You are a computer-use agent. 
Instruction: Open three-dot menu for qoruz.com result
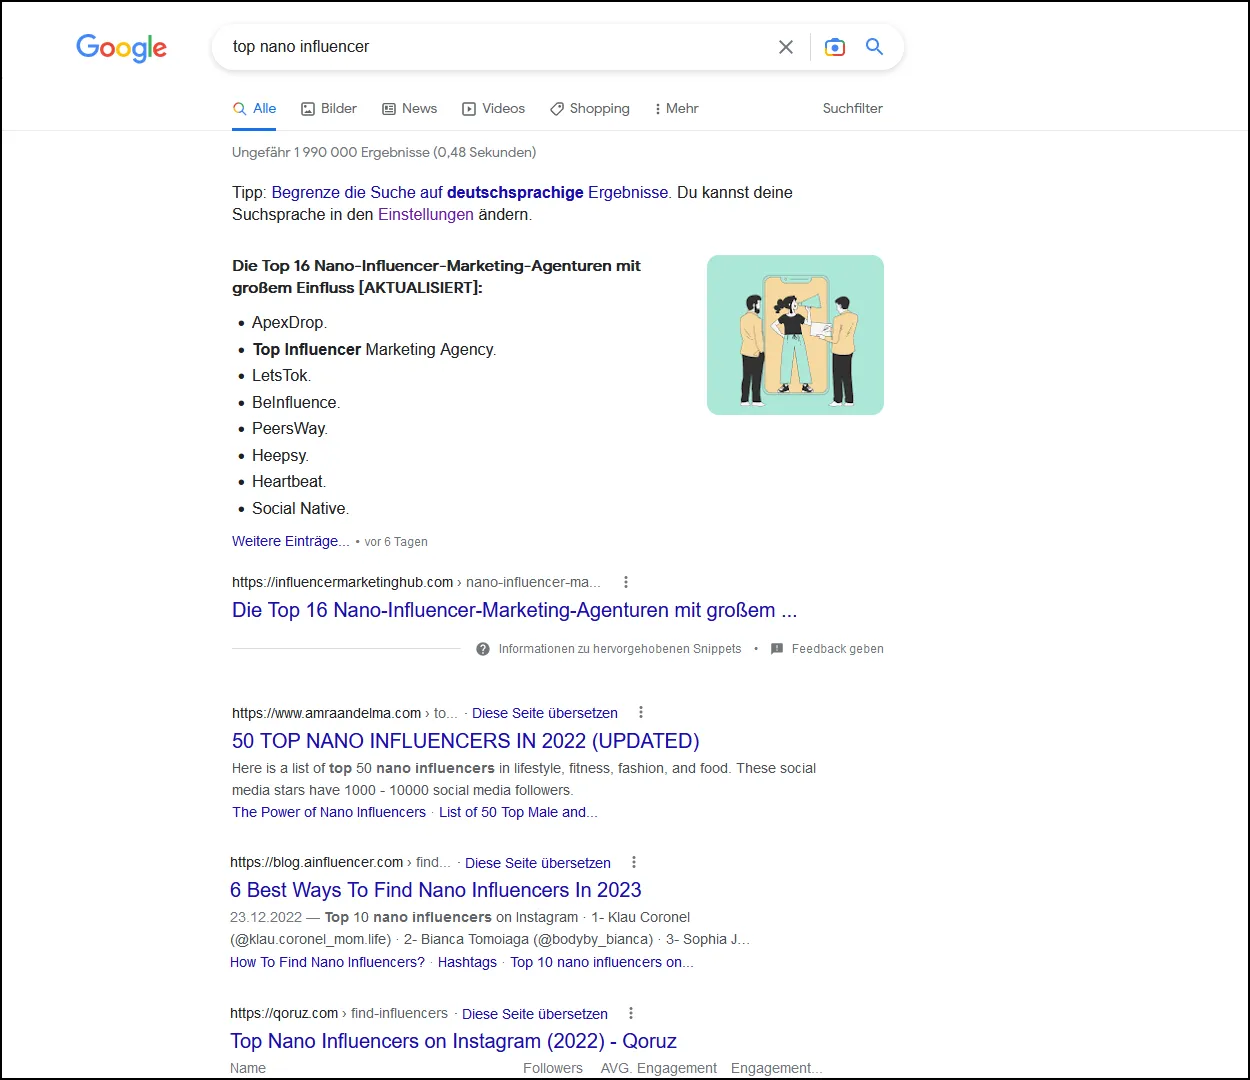coord(631,1013)
